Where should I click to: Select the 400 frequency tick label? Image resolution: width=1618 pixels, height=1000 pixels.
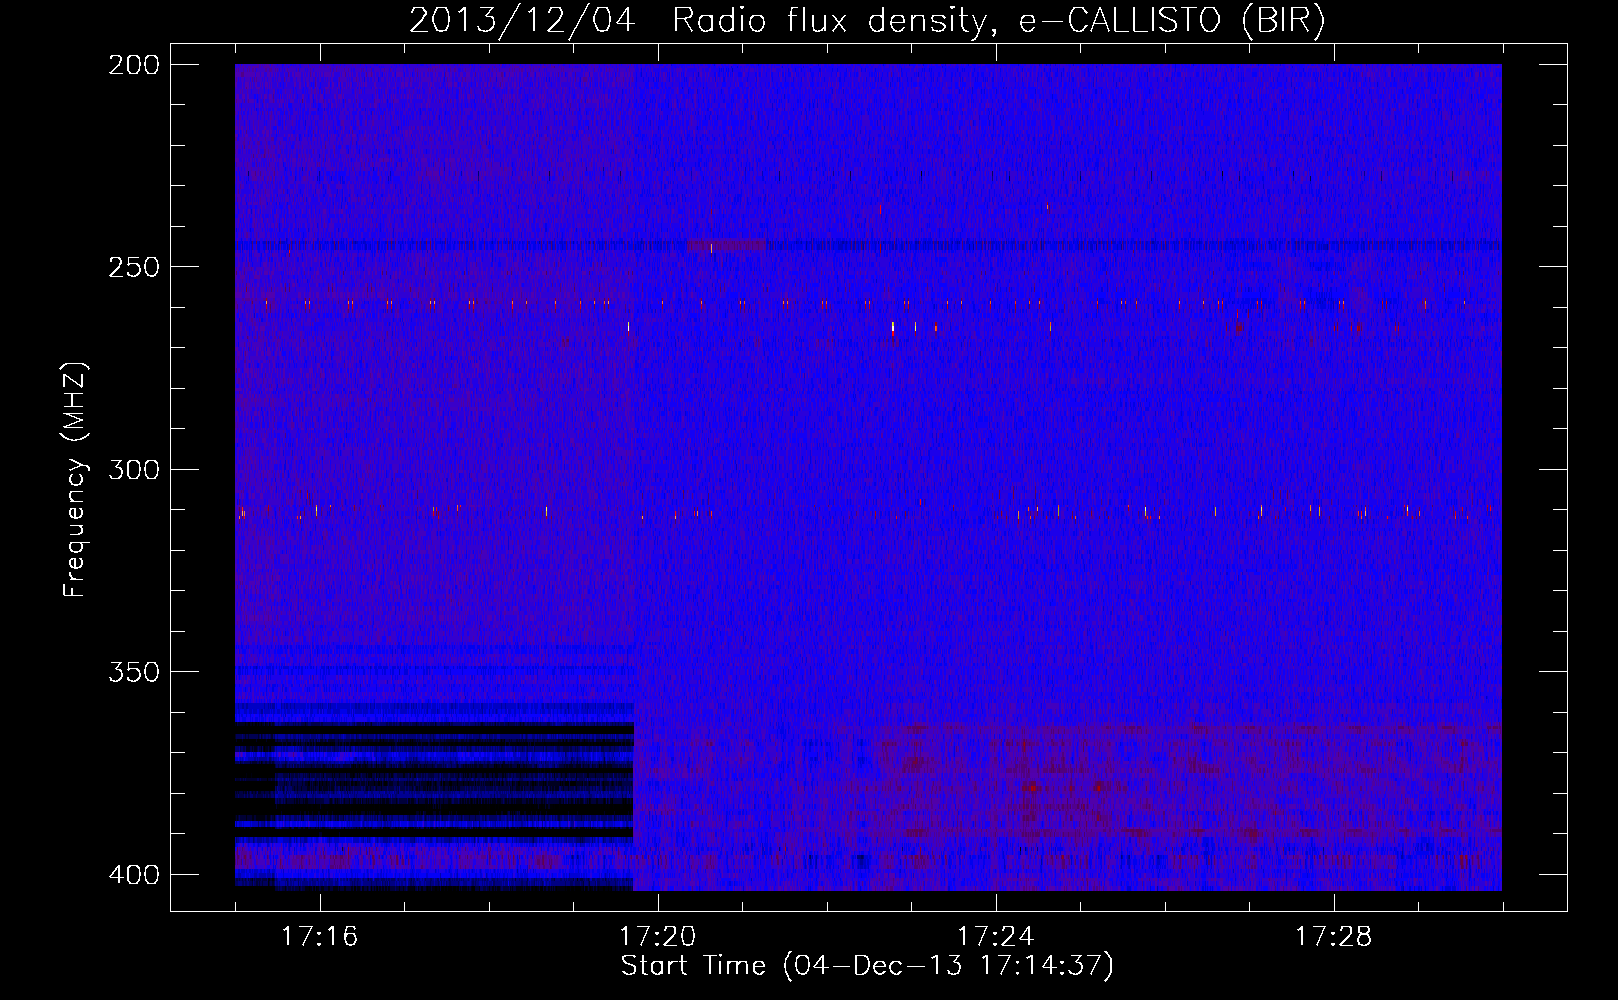133,875
